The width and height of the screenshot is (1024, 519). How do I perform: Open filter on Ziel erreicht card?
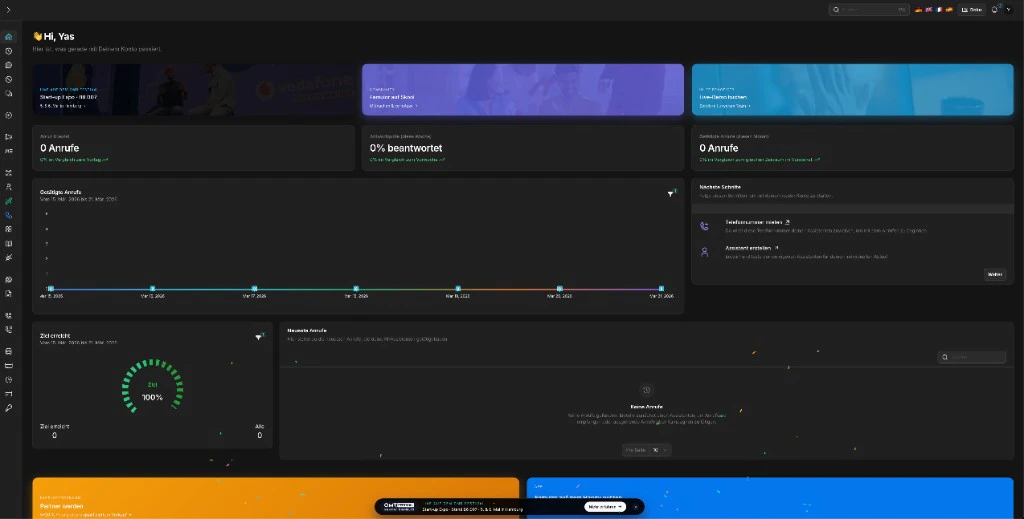pyautogui.click(x=259, y=338)
